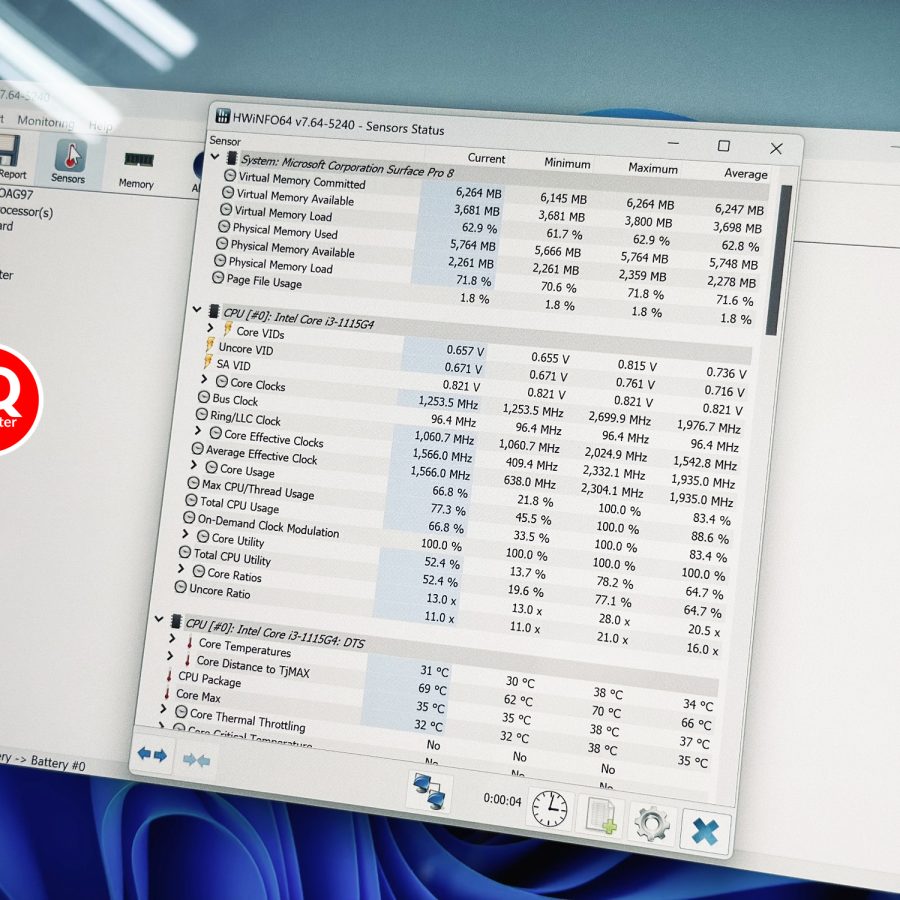This screenshot has width=900, height=900.
Task: Collapse the CPU [#0] DTS sensor group
Action: (159, 619)
